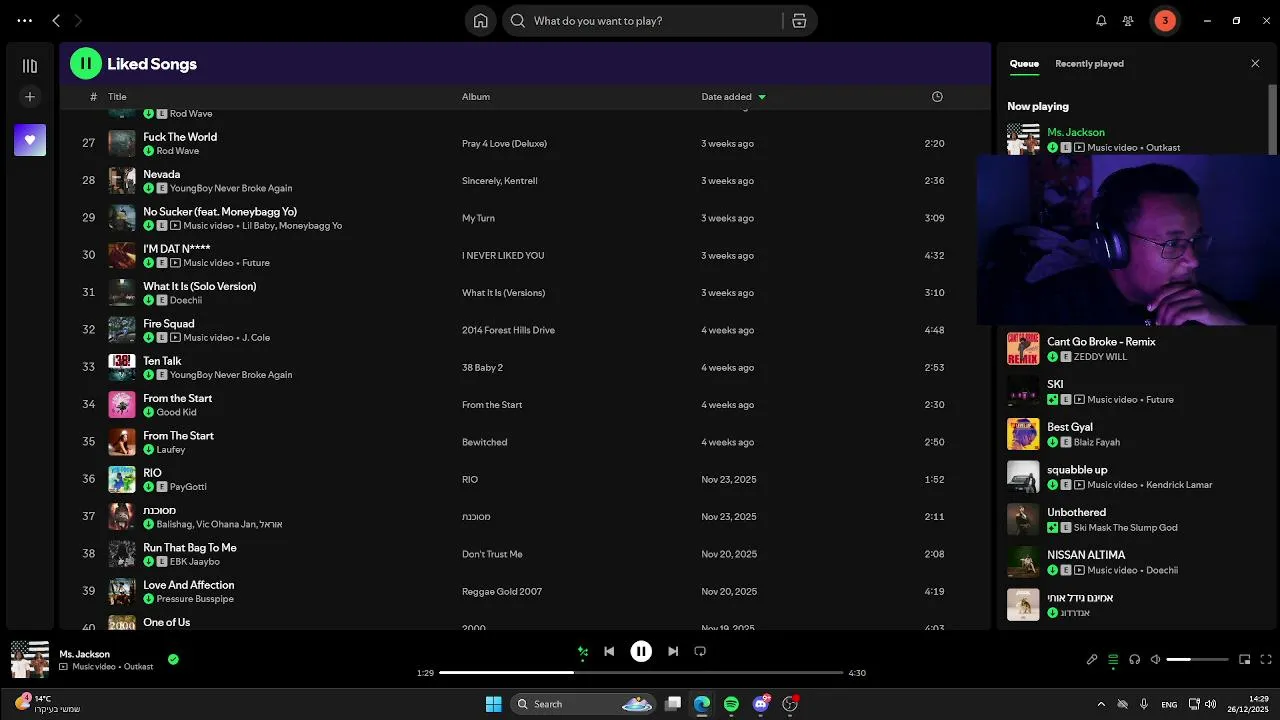The height and width of the screenshot is (720, 1280).
Task: Open Friend Activity icon
Action: [1128, 20]
